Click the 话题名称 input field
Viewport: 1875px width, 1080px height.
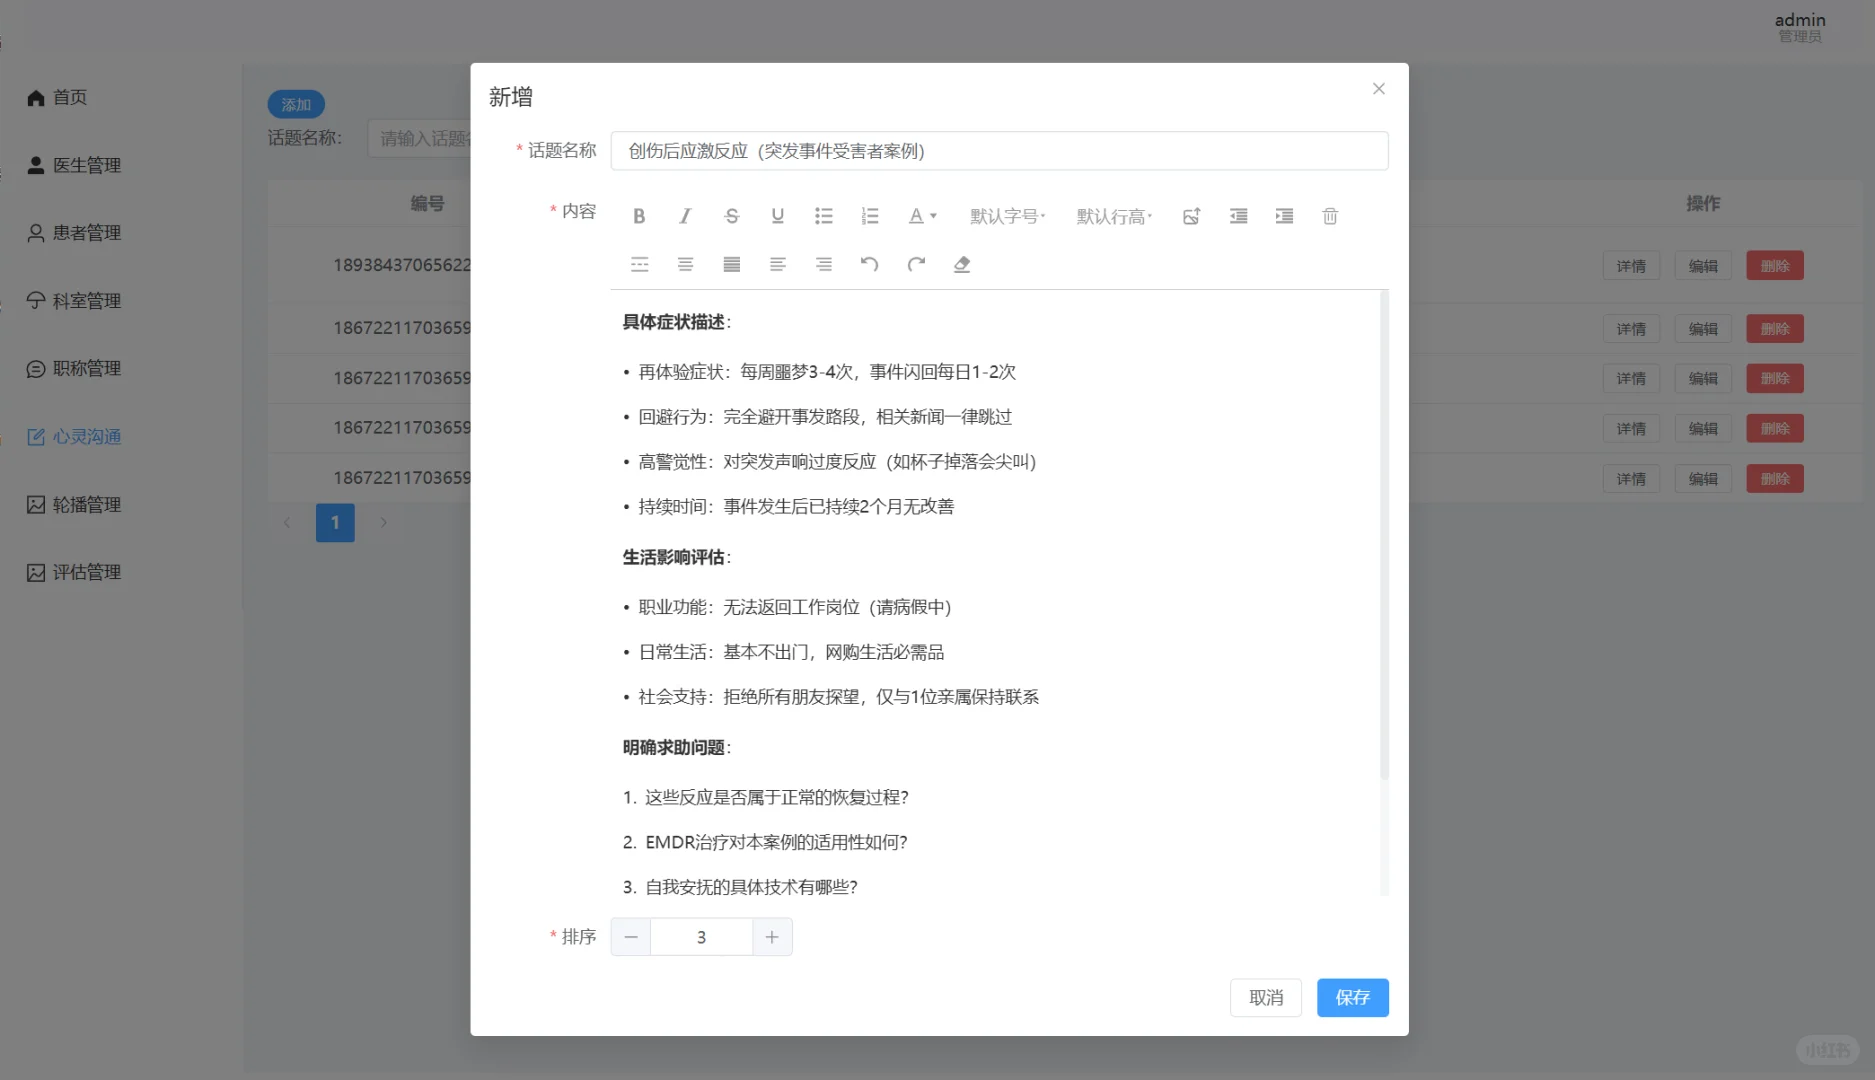pos(1000,151)
